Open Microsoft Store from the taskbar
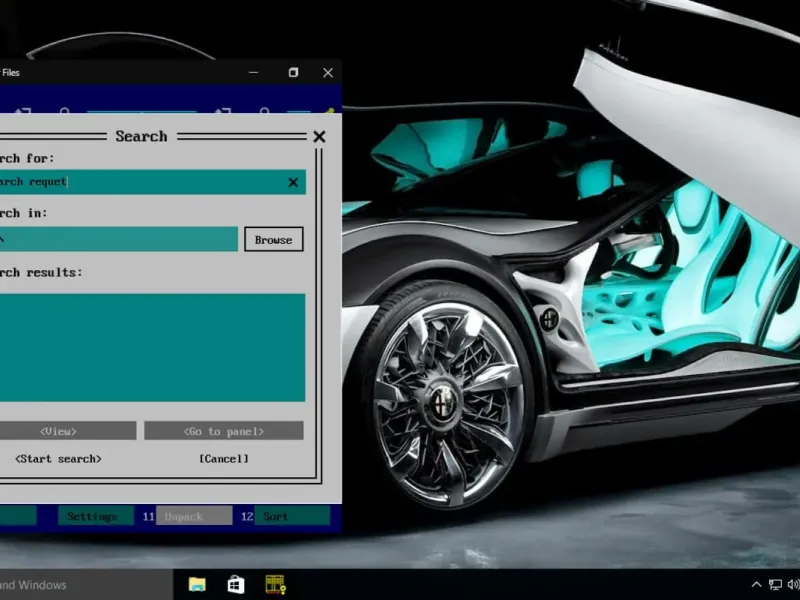800x600 pixels. 236,584
